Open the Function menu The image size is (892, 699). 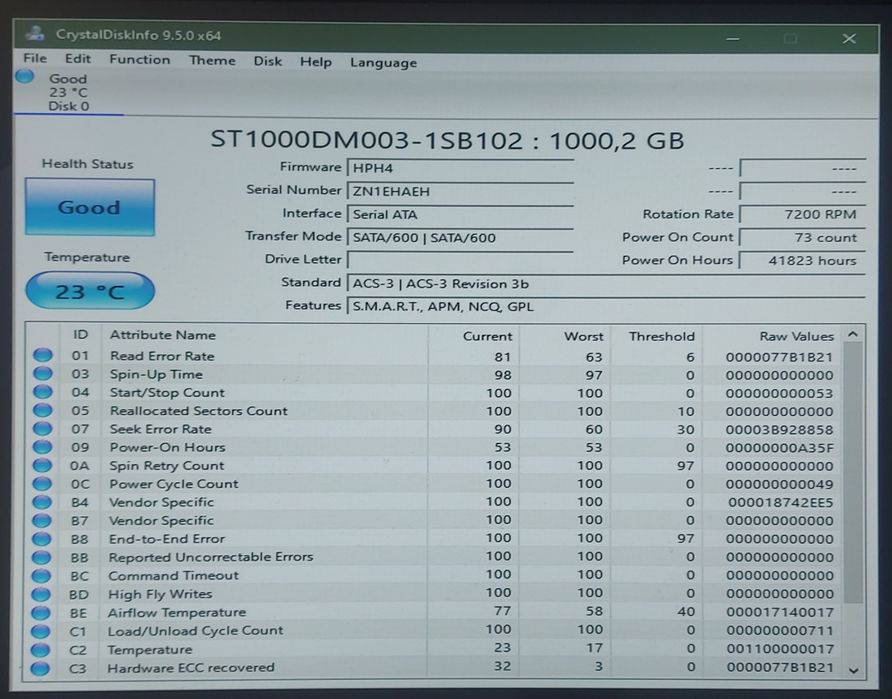point(139,60)
